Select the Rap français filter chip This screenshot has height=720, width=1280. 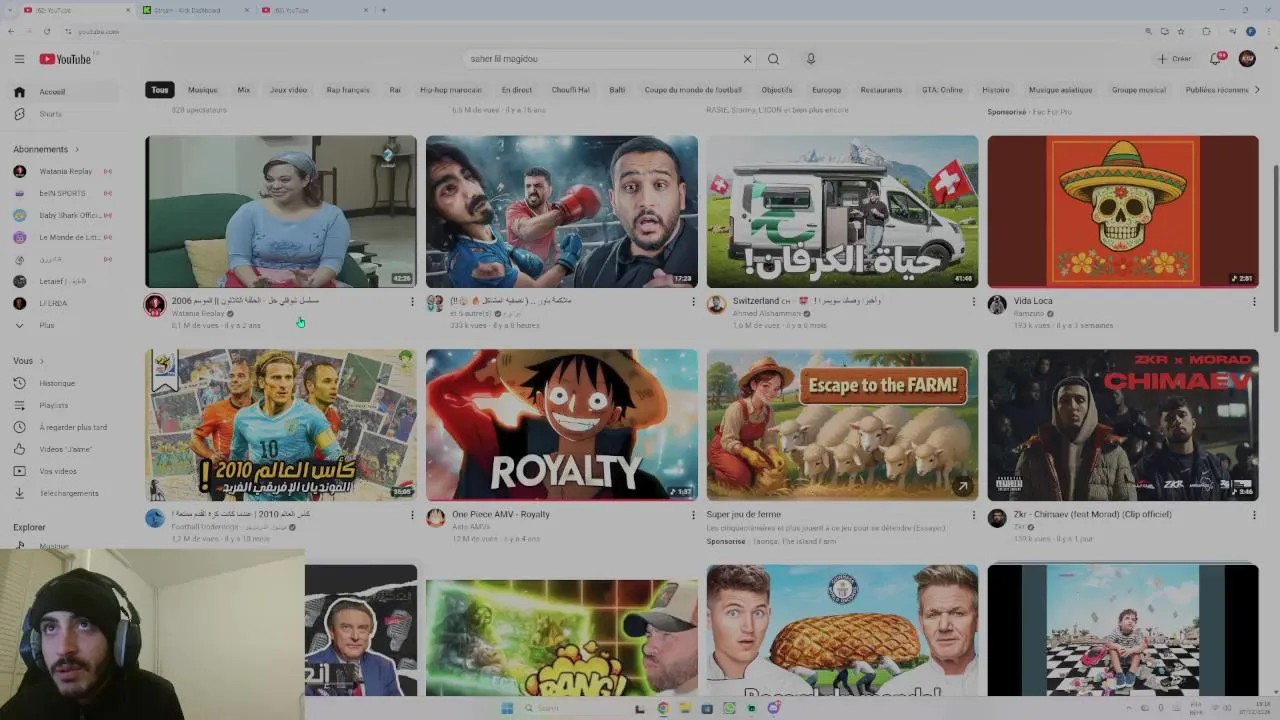pos(348,90)
